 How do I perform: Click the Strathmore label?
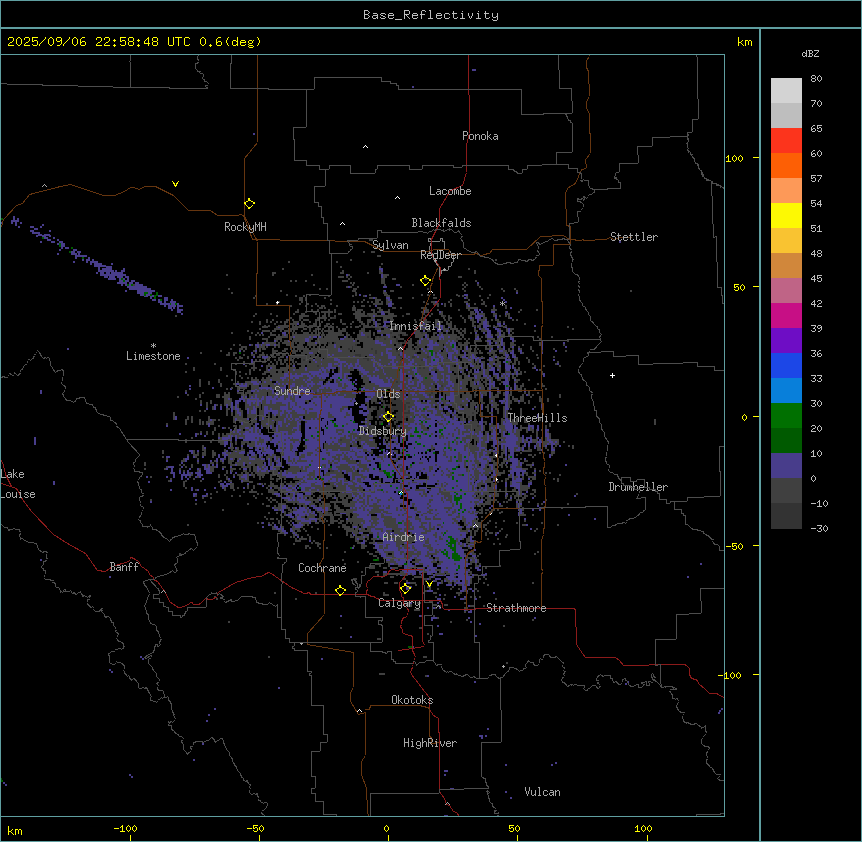pyautogui.click(x=516, y=608)
